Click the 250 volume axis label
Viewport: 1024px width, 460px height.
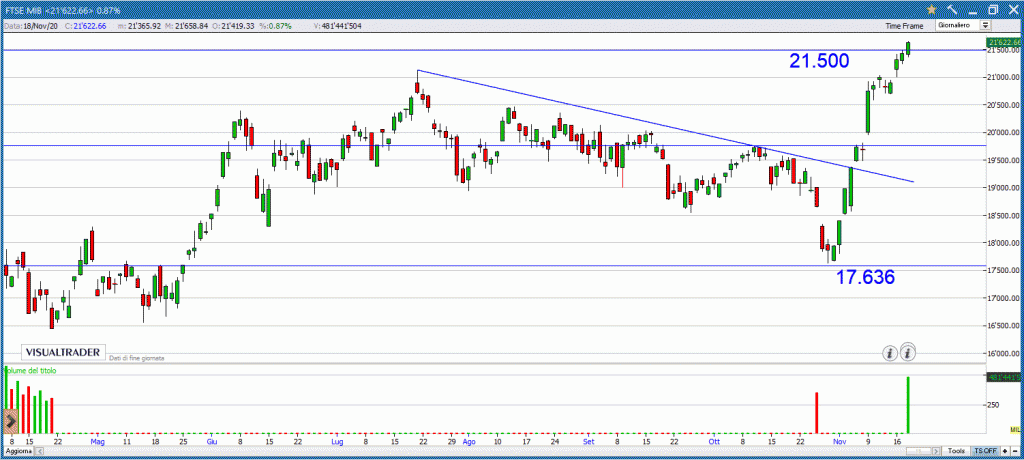click(995, 405)
